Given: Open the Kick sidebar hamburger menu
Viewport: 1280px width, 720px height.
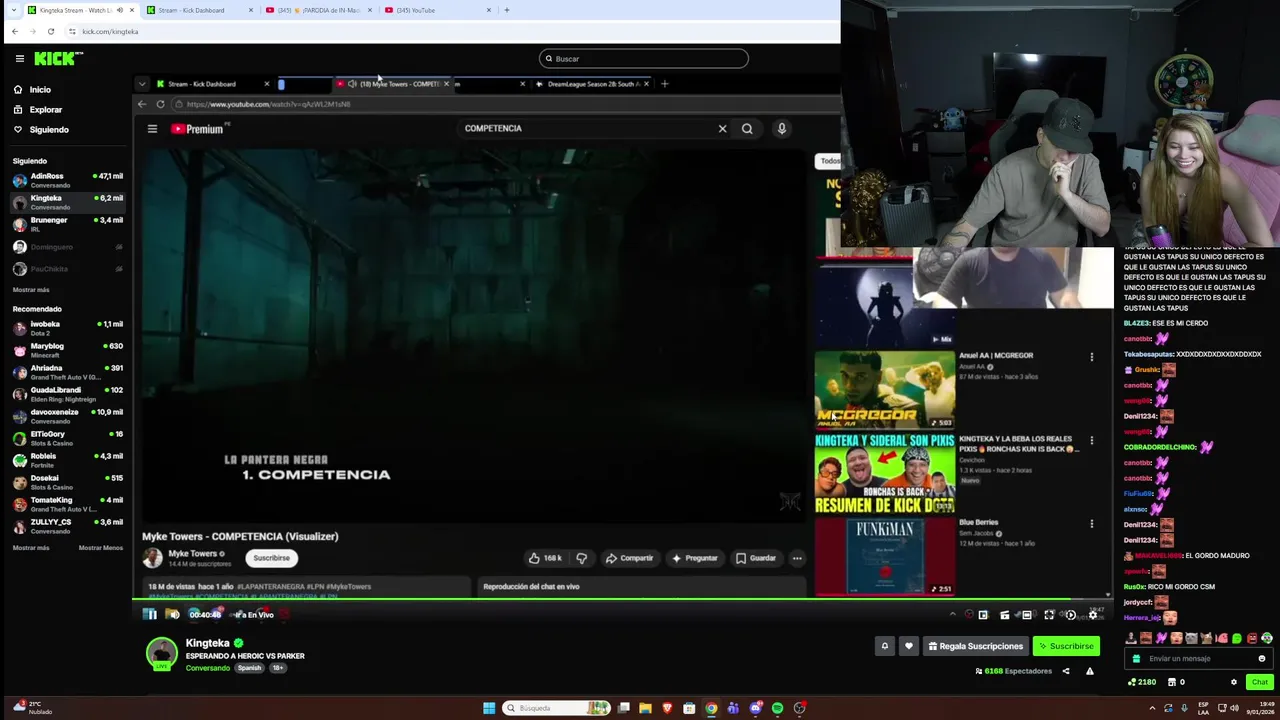Looking at the screenshot, I should (x=19, y=59).
